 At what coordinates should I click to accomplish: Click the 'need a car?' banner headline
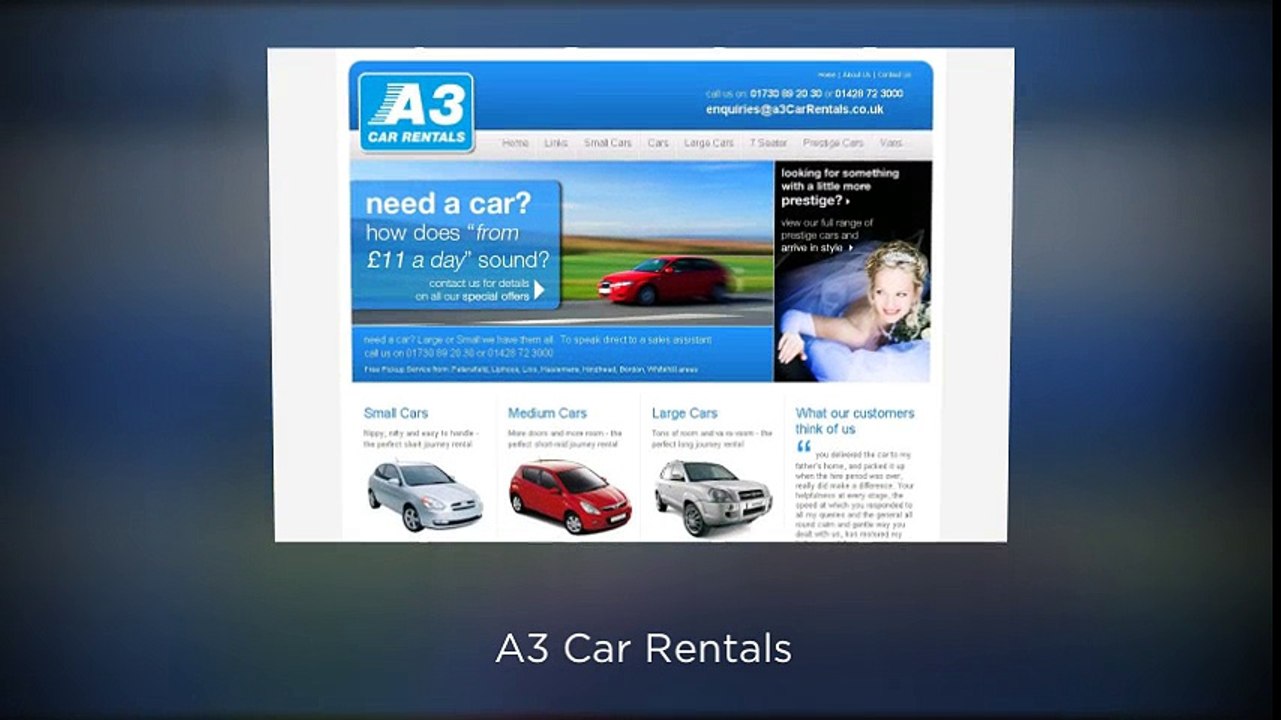click(x=448, y=203)
